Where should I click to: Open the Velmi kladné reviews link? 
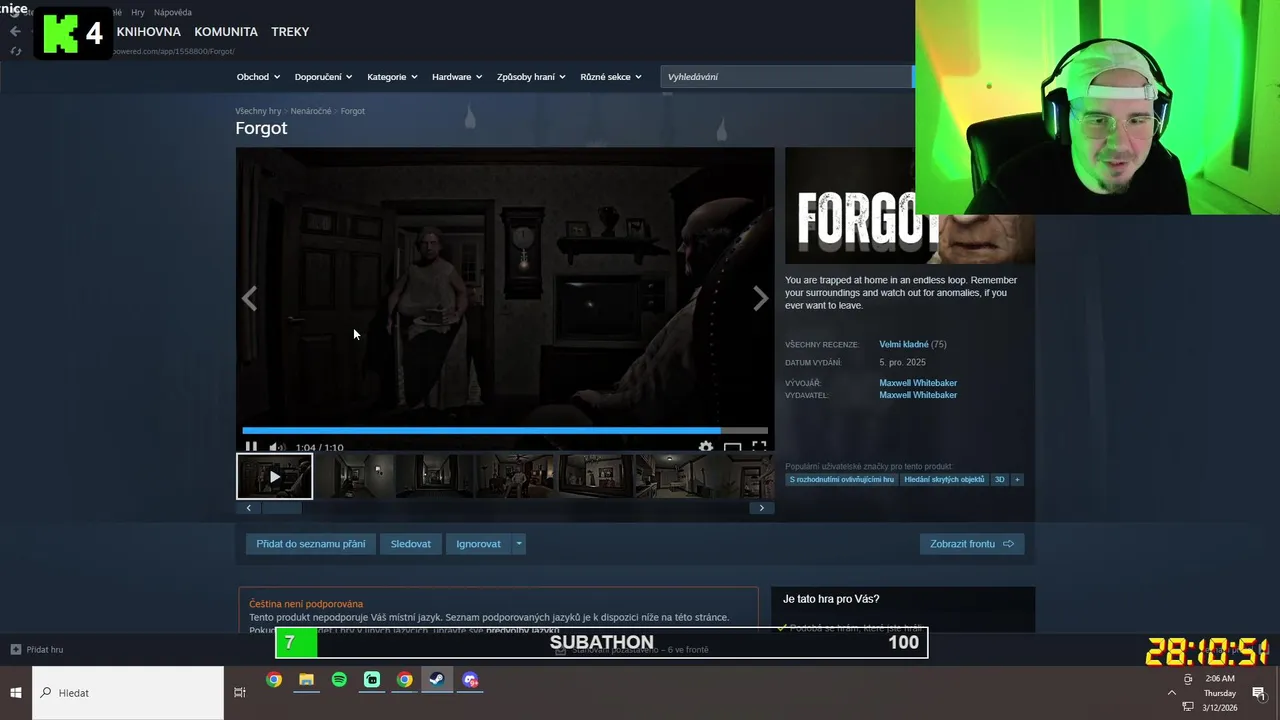tap(904, 344)
